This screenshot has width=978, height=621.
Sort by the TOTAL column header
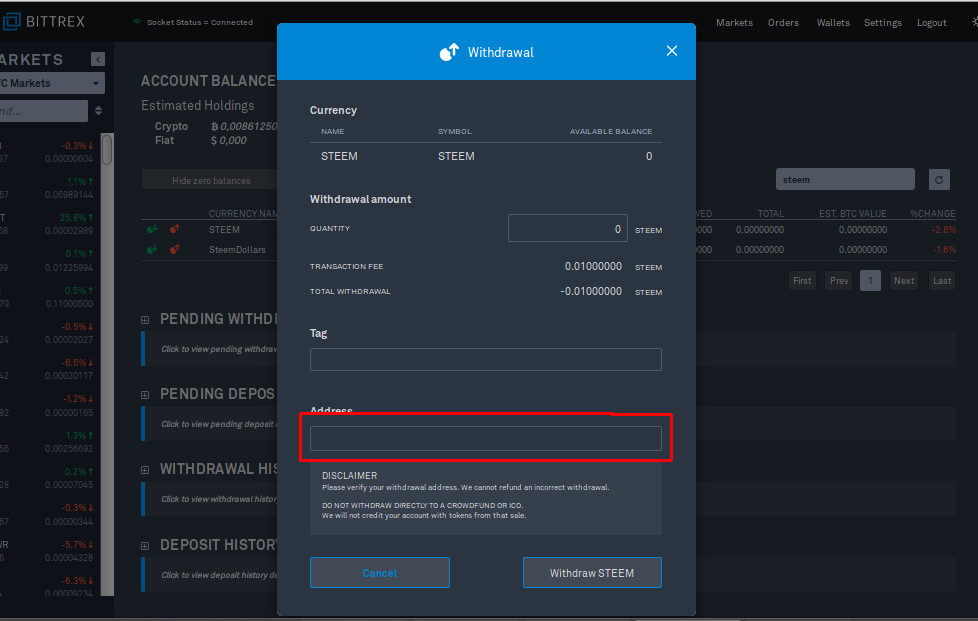pos(770,213)
